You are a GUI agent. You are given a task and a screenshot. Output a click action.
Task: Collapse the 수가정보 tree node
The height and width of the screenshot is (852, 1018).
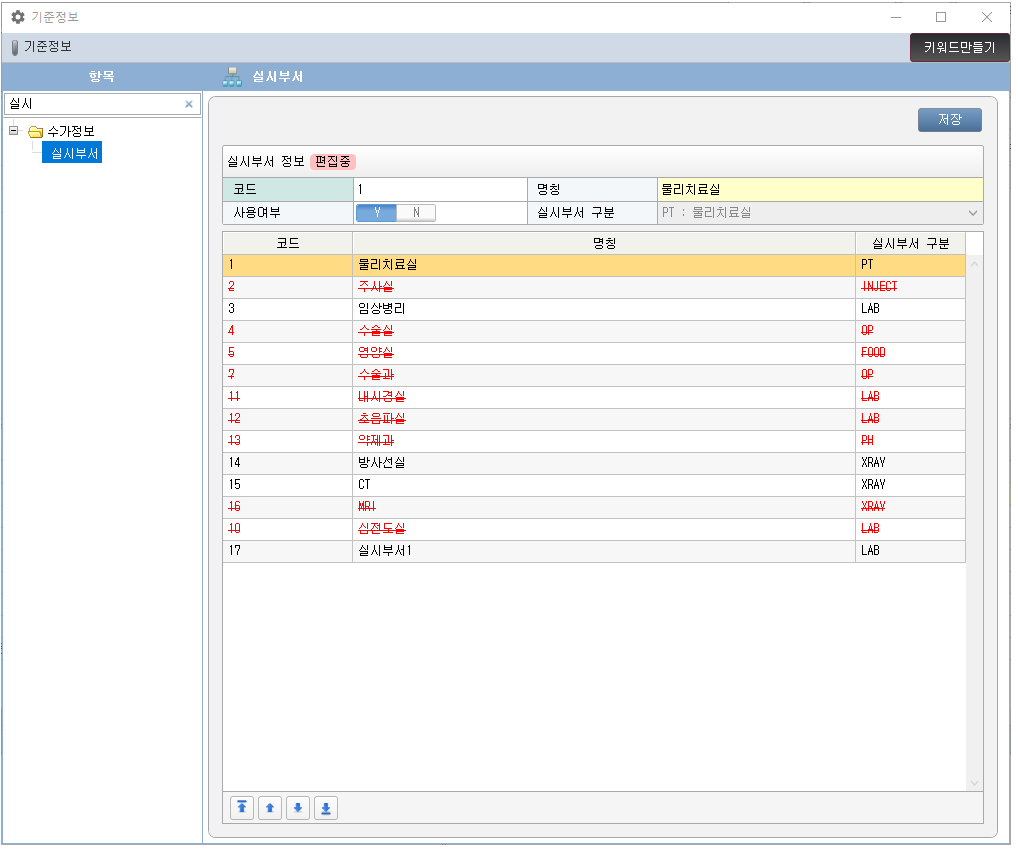pos(13,131)
